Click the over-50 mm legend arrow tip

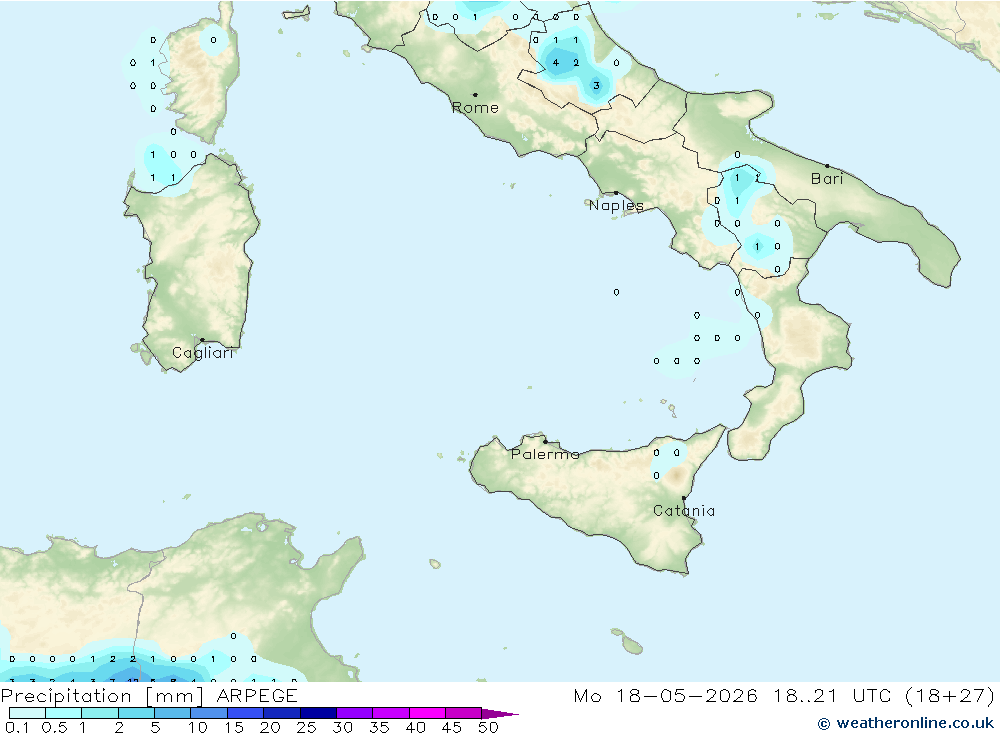[500, 714]
